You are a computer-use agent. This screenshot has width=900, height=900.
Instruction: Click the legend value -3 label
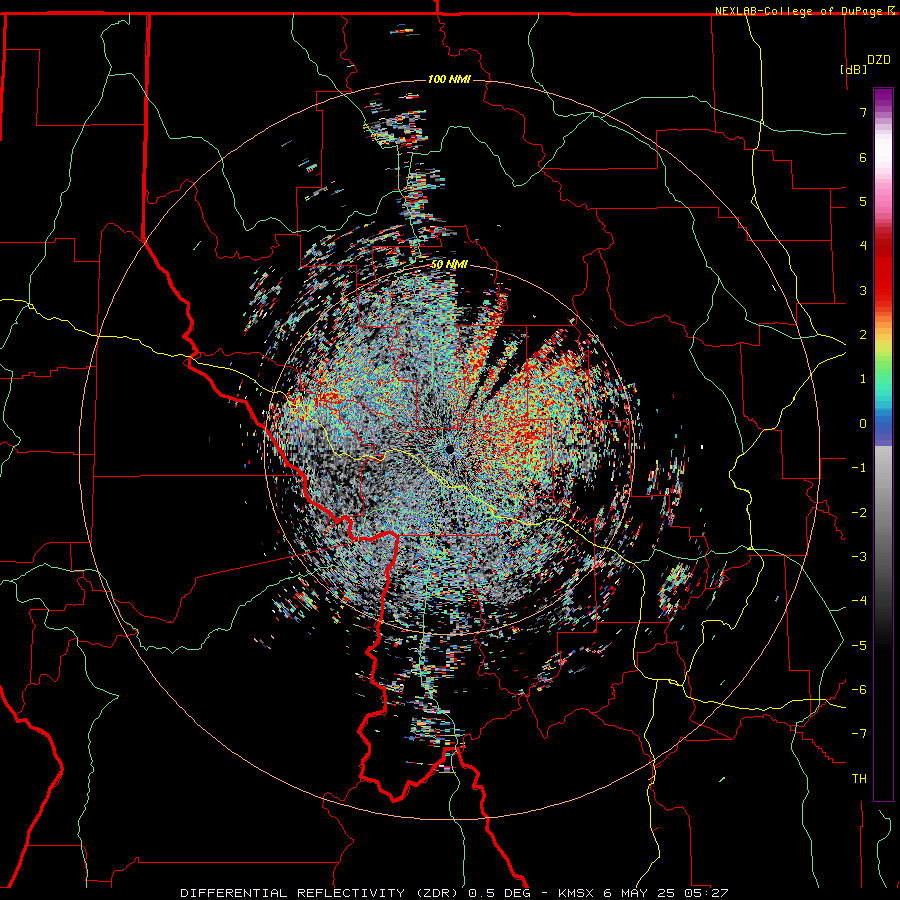point(859,557)
